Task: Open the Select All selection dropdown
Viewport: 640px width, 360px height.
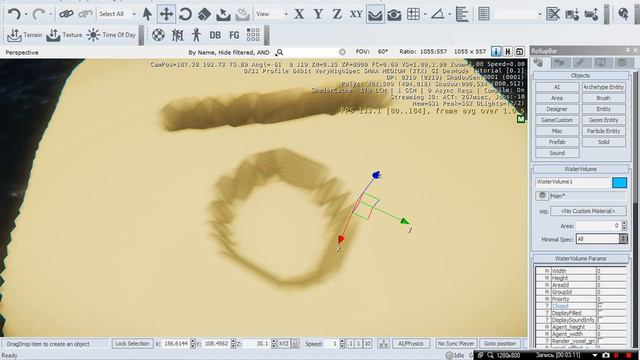Action: pos(117,14)
